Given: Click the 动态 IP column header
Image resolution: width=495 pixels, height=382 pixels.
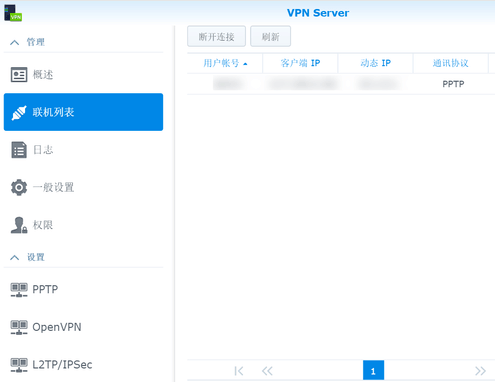Looking at the screenshot, I should [x=376, y=63].
